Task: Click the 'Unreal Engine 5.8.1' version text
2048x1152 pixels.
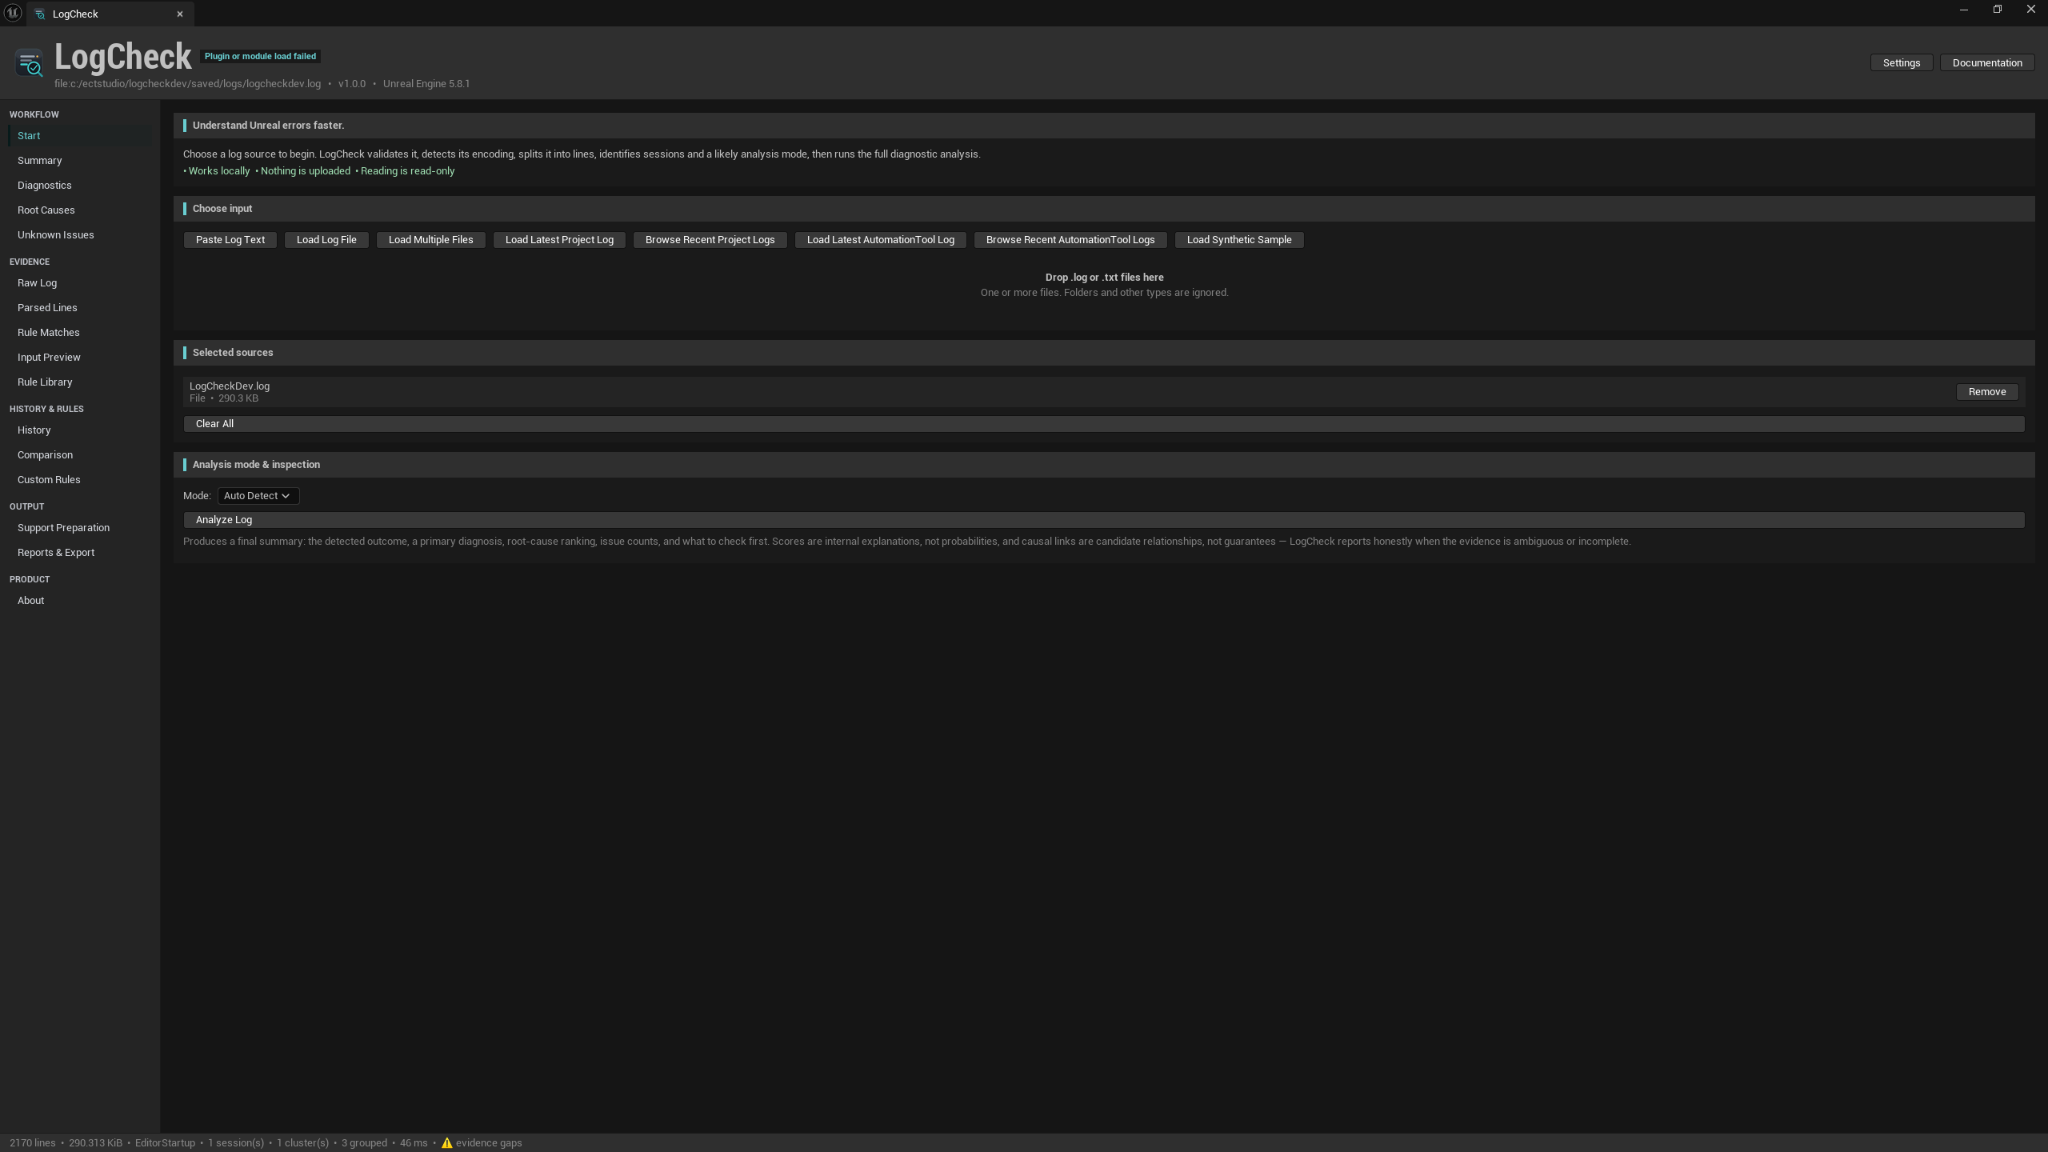Action: click(426, 84)
